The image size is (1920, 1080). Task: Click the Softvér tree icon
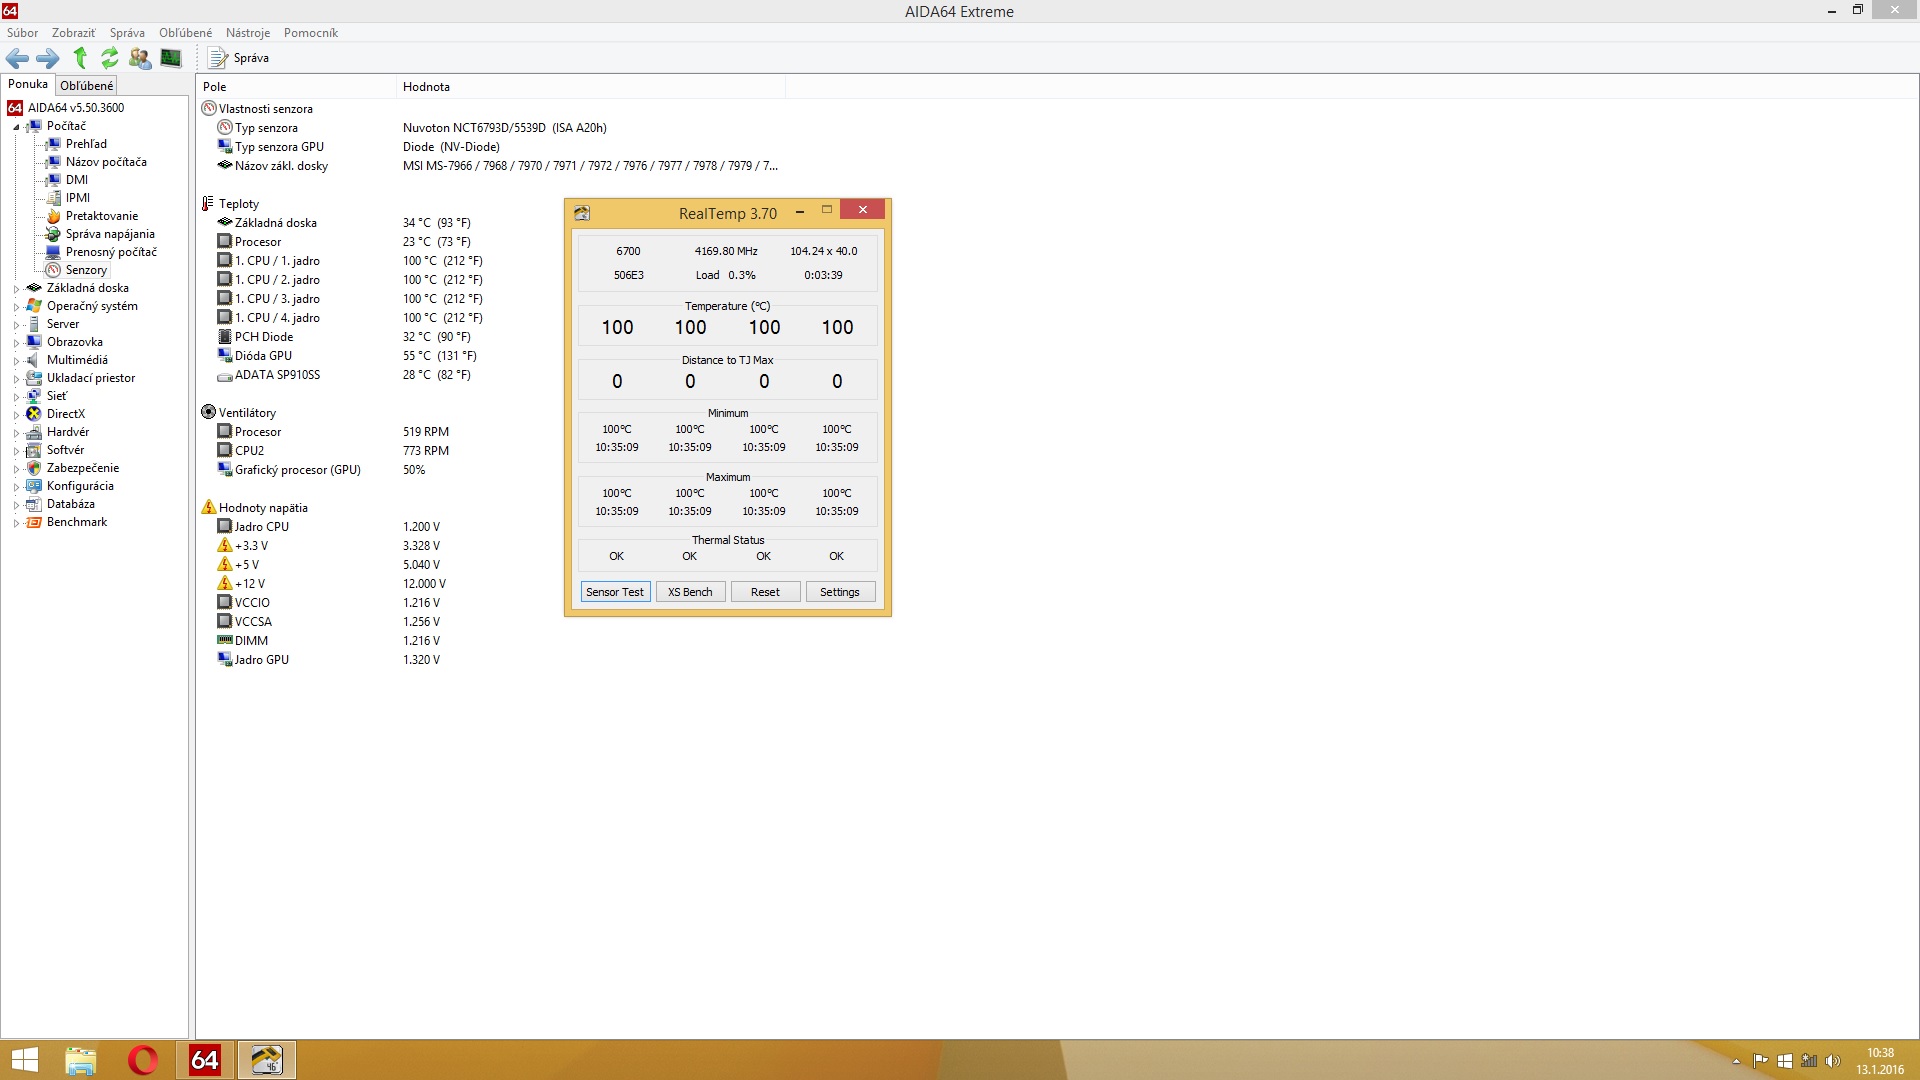[34, 450]
